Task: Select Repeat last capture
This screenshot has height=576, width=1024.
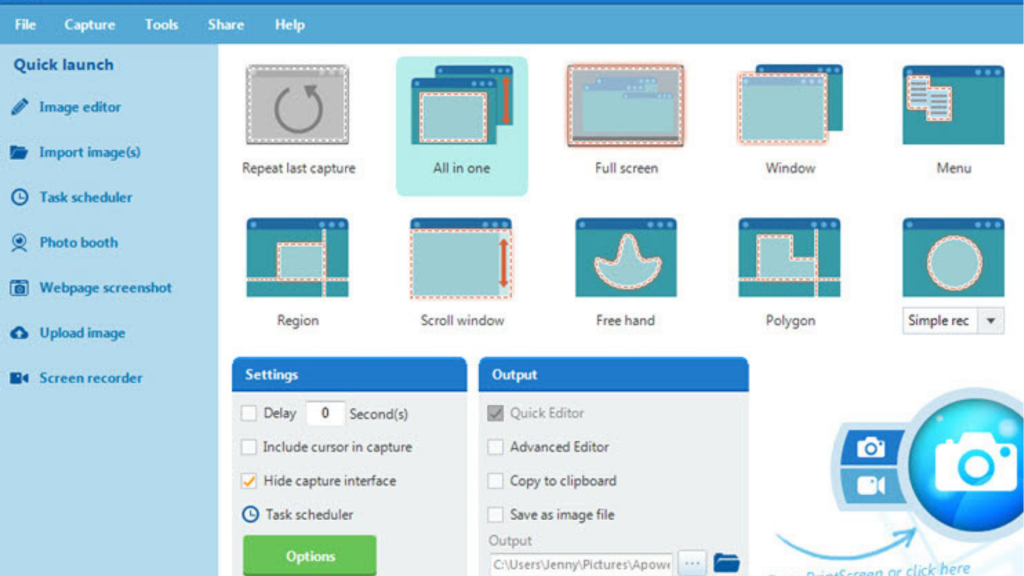Action: (x=297, y=105)
